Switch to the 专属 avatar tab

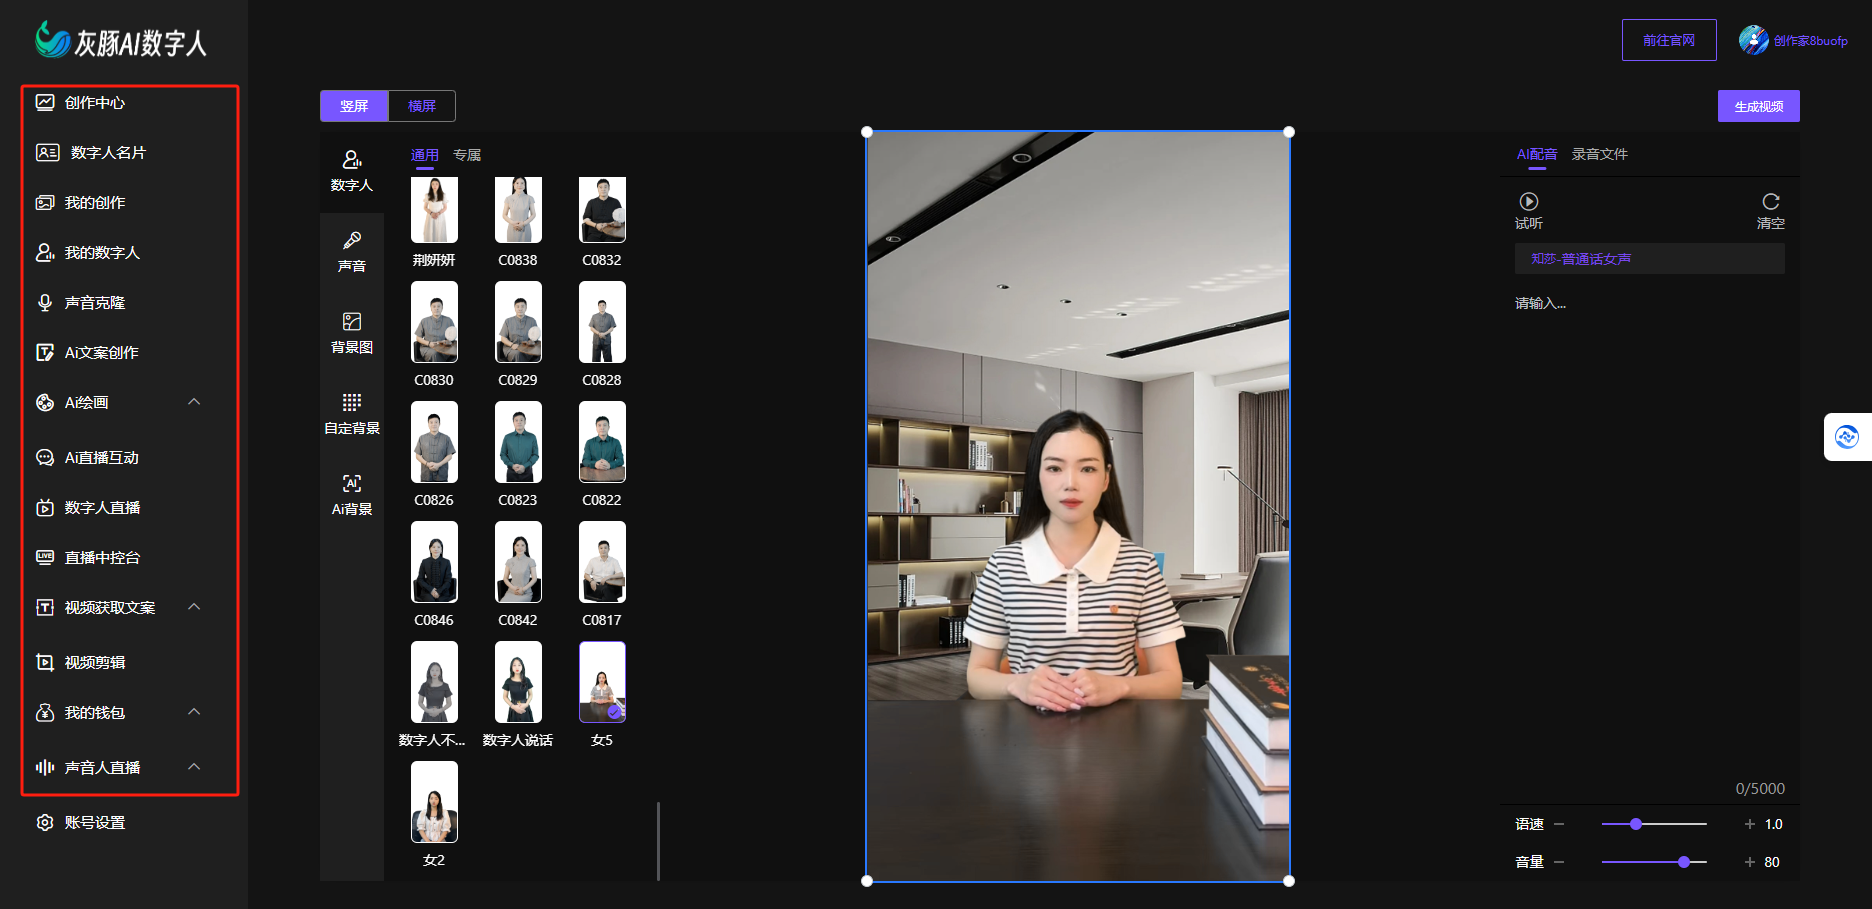point(467,155)
